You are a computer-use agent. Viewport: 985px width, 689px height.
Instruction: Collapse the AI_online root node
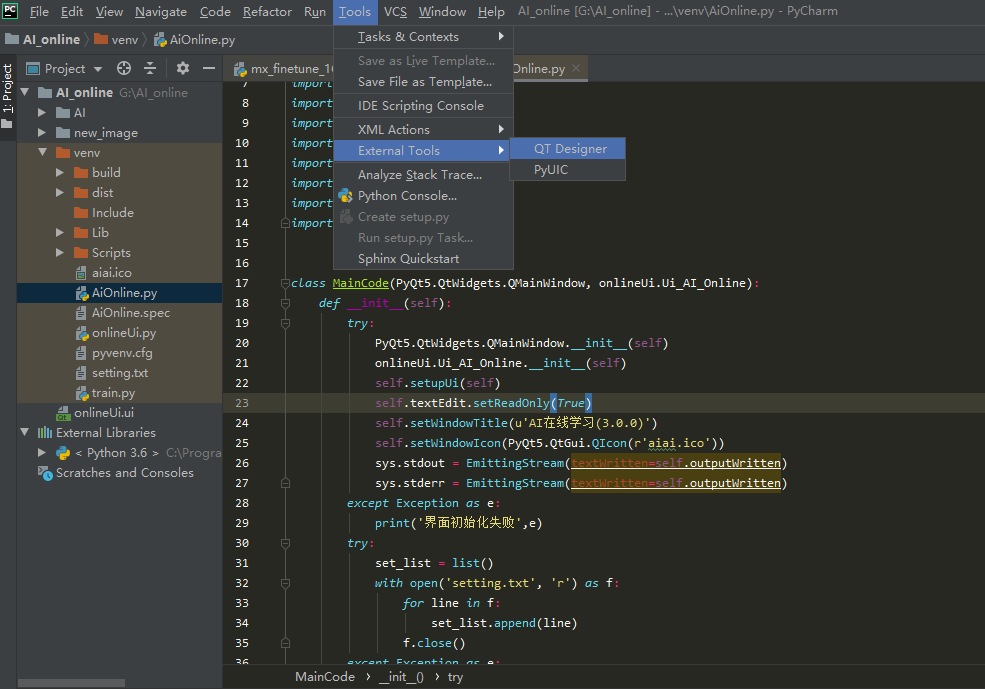25,92
